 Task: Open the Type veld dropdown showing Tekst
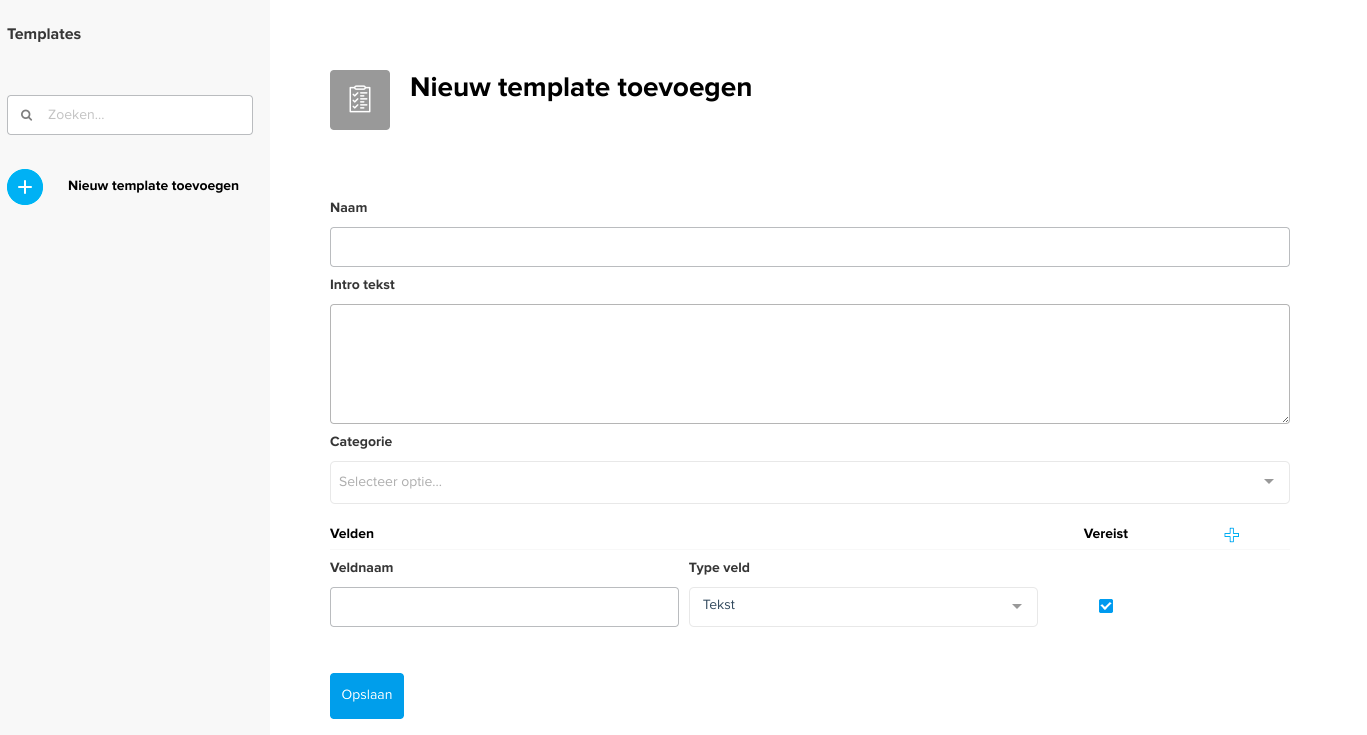[x=863, y=606]
